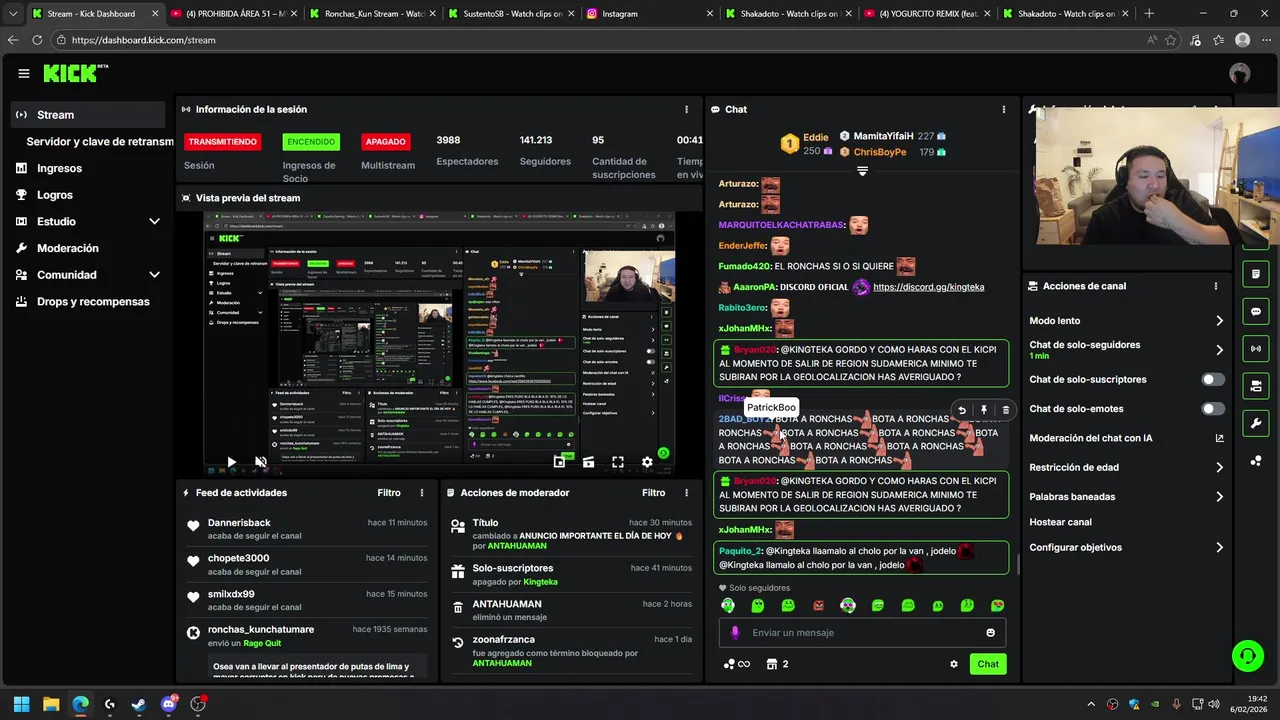Open the broadcast signal icon in right sidebar
The image size is (1280, 720).
(1256, 348)
